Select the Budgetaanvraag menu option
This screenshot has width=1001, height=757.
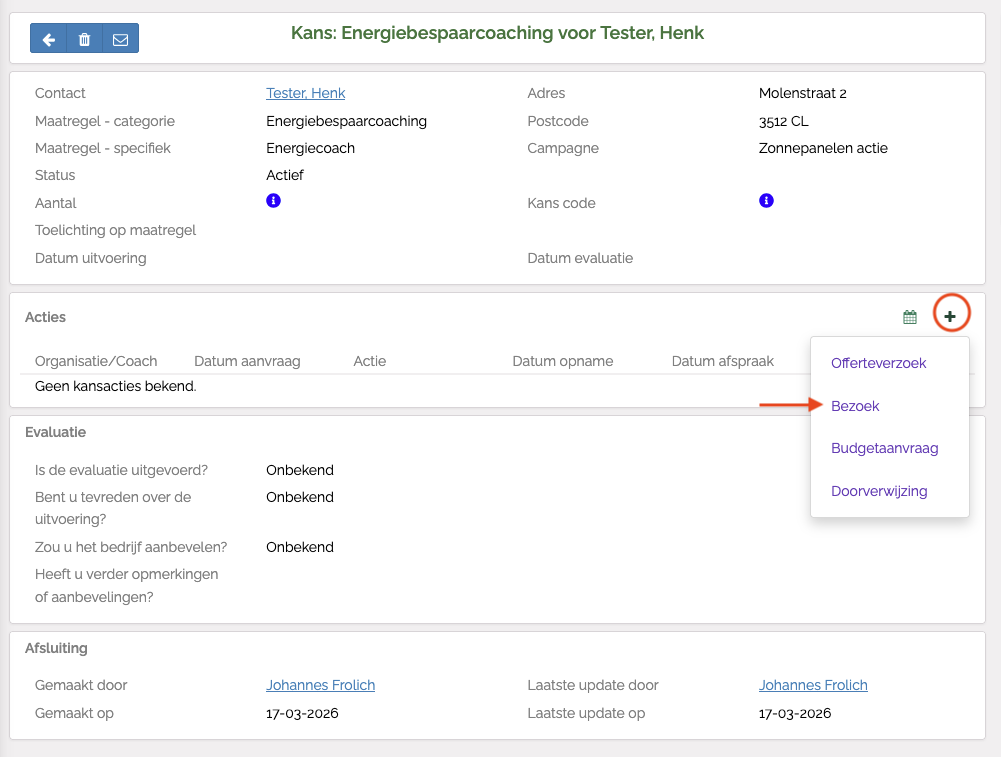coord(884,448)
